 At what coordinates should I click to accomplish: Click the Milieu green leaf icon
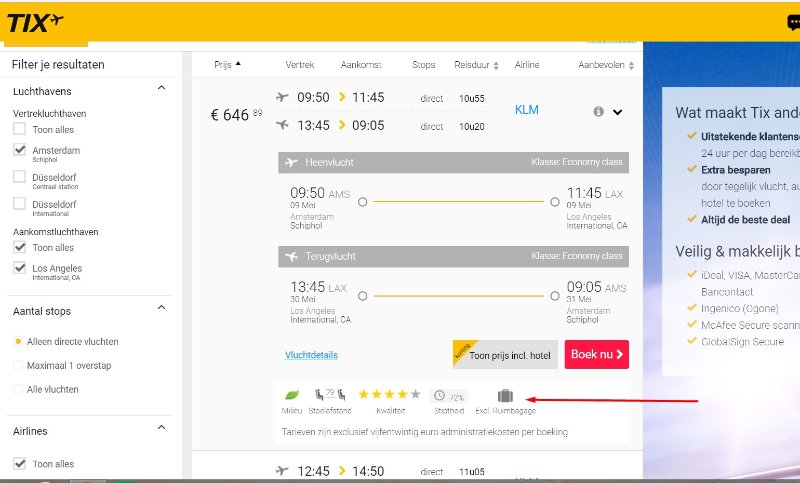(x=292, y=395)
